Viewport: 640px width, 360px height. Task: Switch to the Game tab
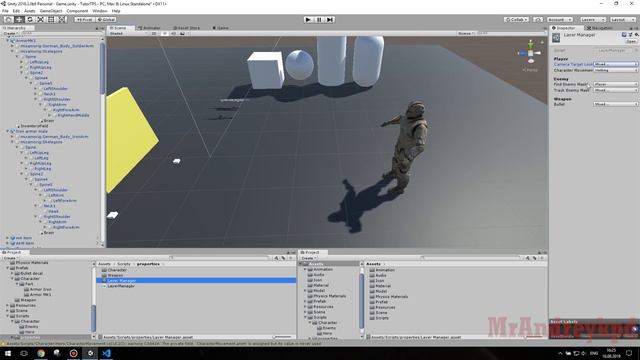221,28
